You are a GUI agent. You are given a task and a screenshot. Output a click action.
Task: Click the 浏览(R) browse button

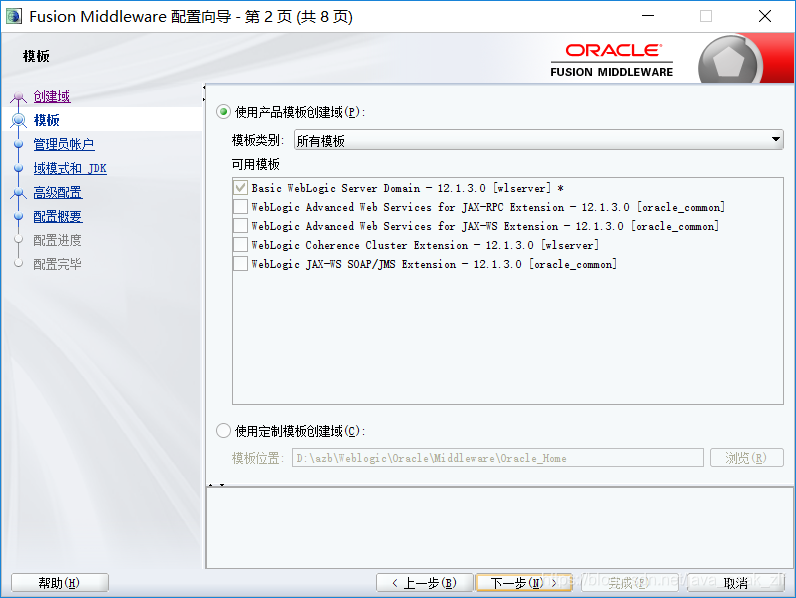click(x=747, y=458)
